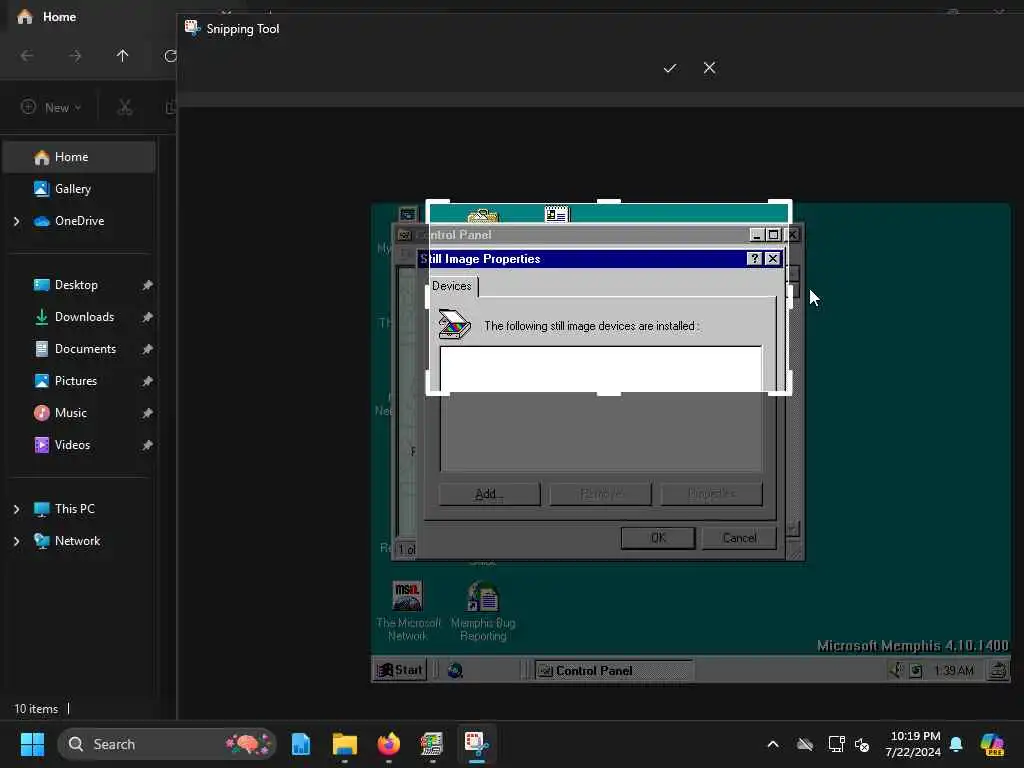Select Home in the navigation pane
This screenshot has width=1024, height=768.
click(80, 157)
